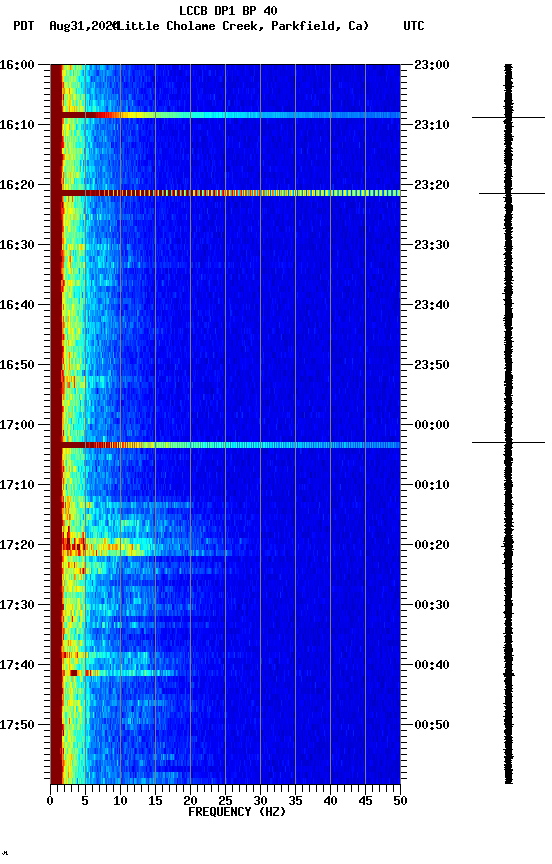The width and height of the screenshot is (552, 864).
Task: Click the 15 Hz frequency tick label
Action: (155, 801)
